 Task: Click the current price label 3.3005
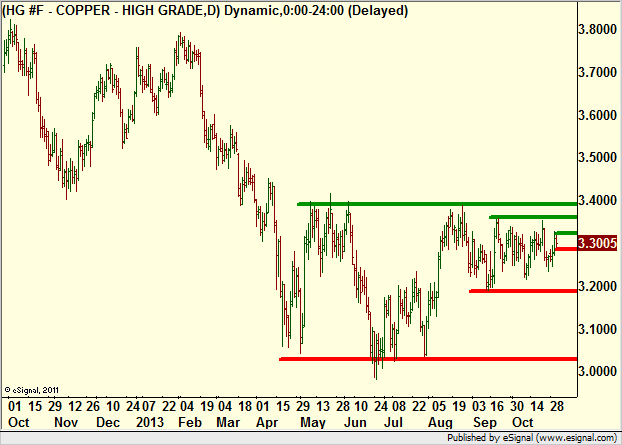click(x=597, y=243)
